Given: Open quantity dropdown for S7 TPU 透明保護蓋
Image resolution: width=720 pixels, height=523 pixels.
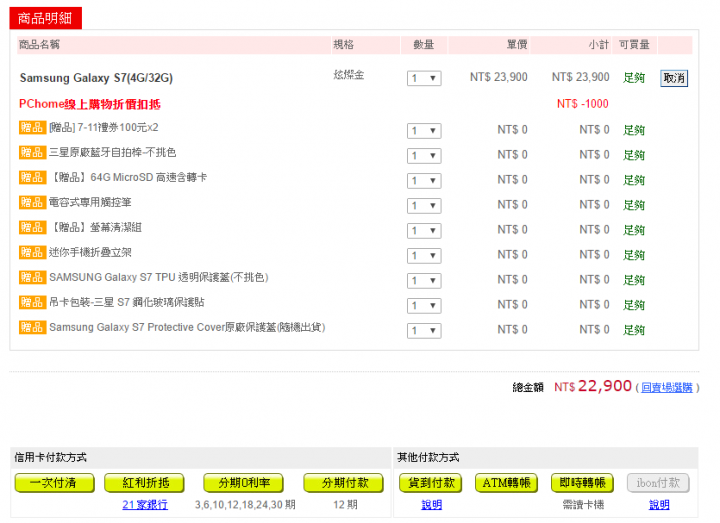Looking at the screenshot, I should tap(424, 281).
